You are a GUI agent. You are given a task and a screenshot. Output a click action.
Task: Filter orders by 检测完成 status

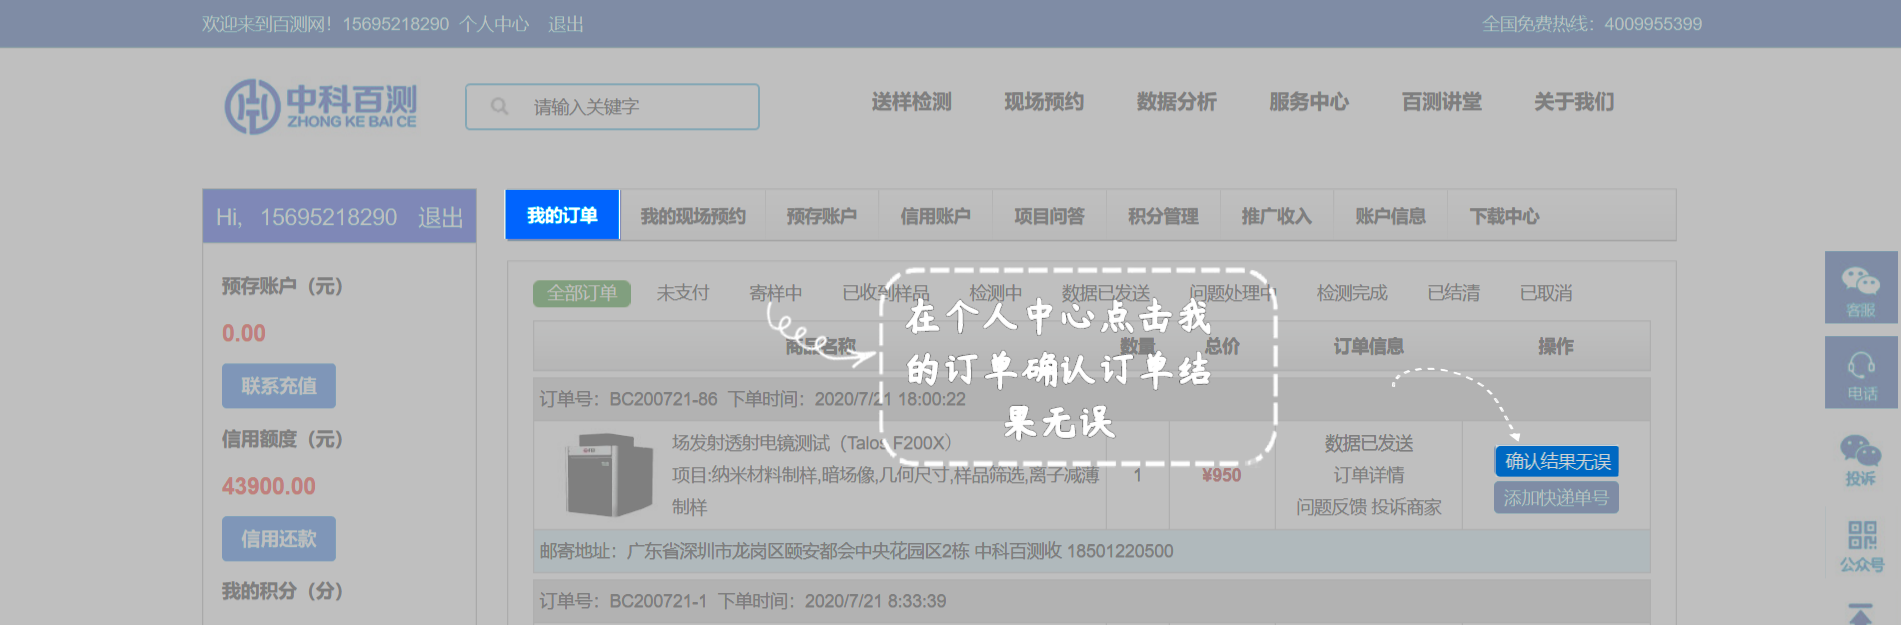(x=1351, y=293)
